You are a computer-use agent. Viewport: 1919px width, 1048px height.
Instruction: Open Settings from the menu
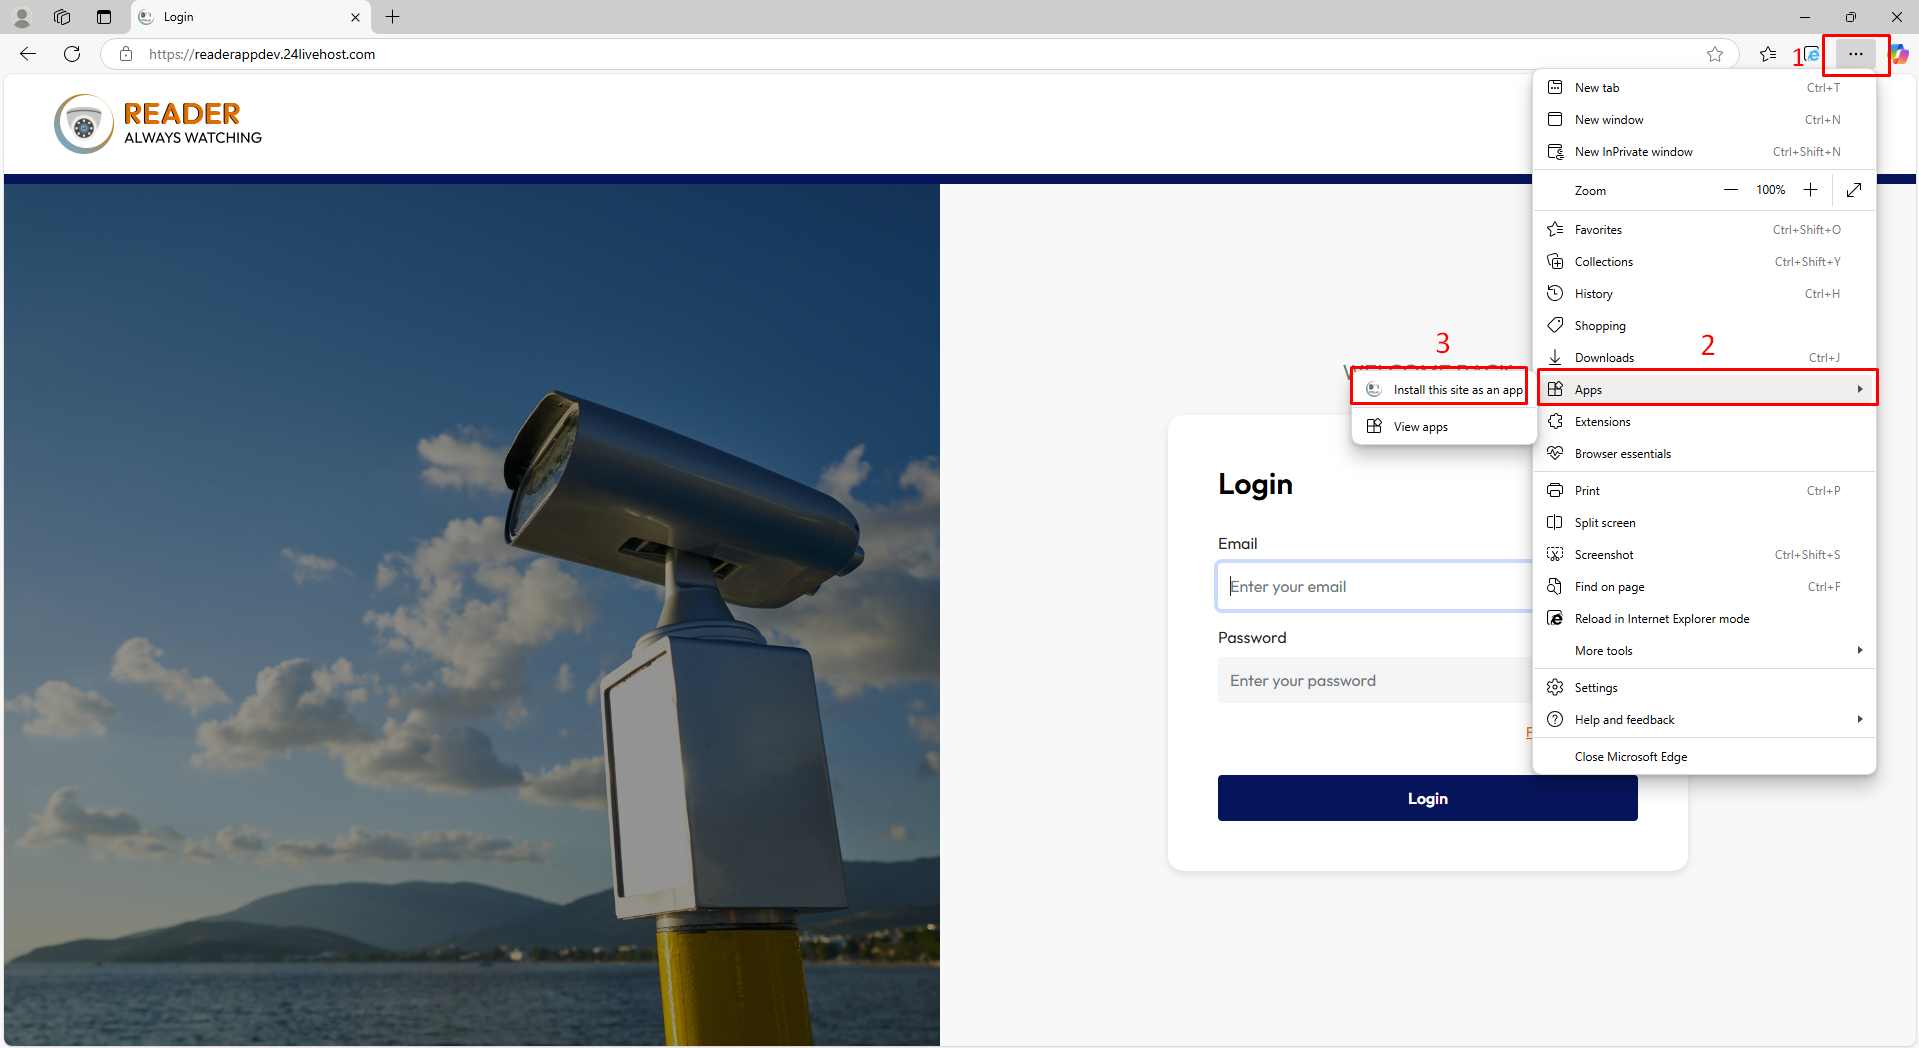[1704, 688]
